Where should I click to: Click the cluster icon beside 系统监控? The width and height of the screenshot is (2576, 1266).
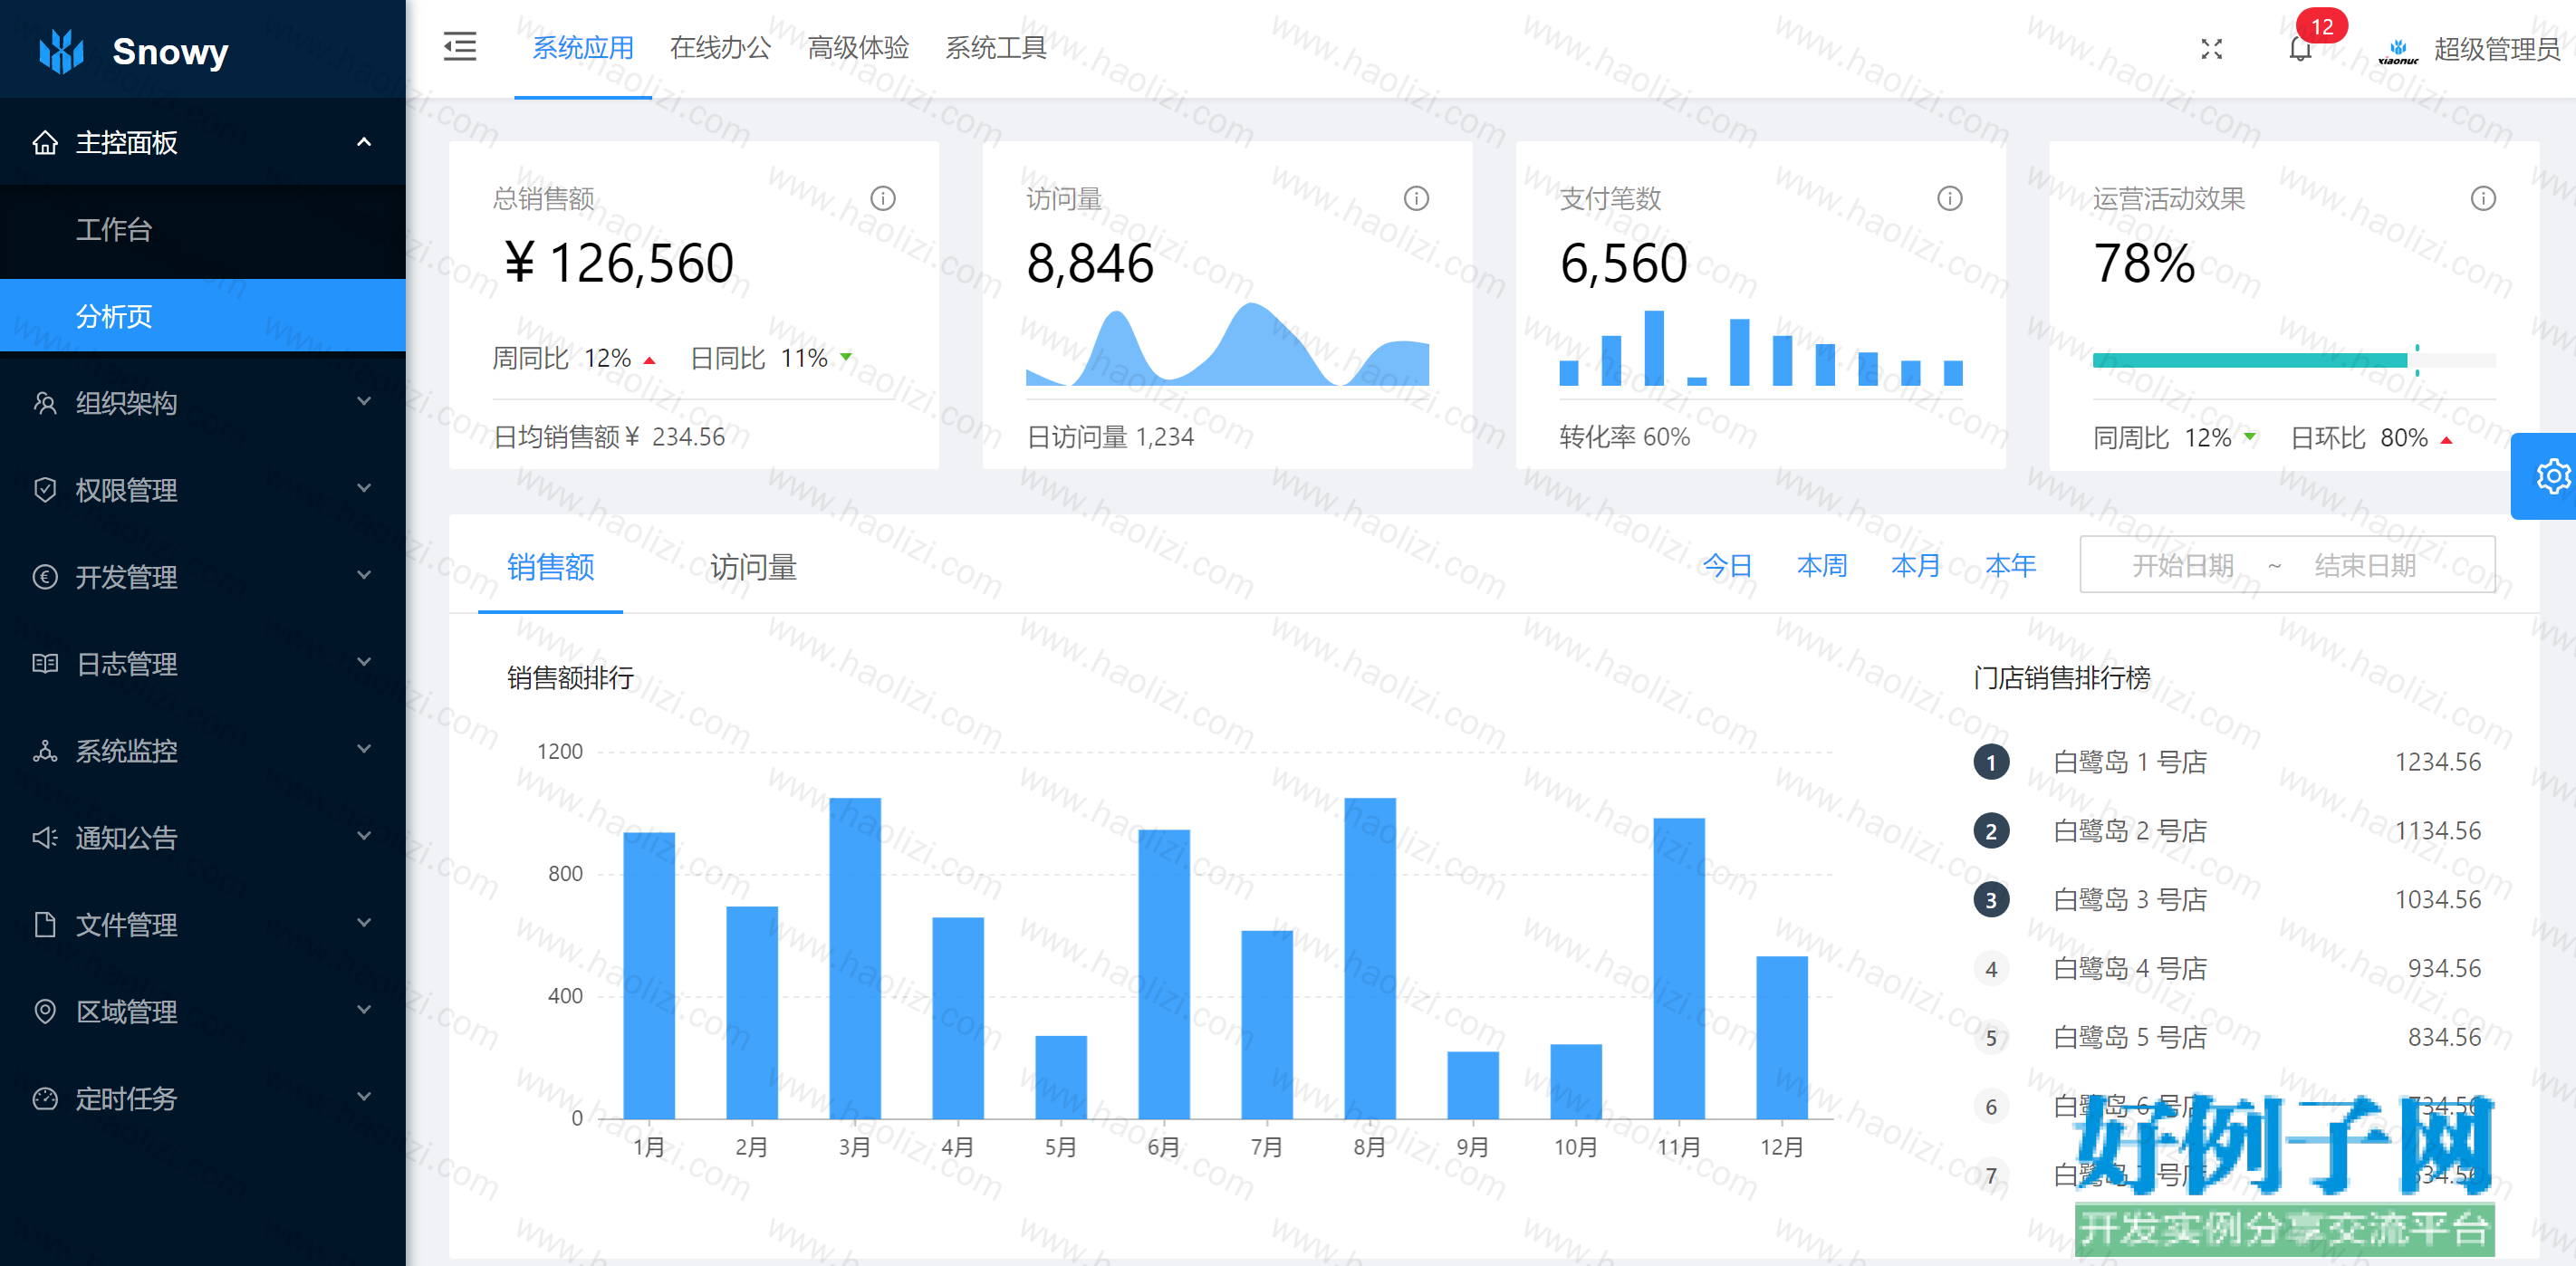tap(45, 750)
